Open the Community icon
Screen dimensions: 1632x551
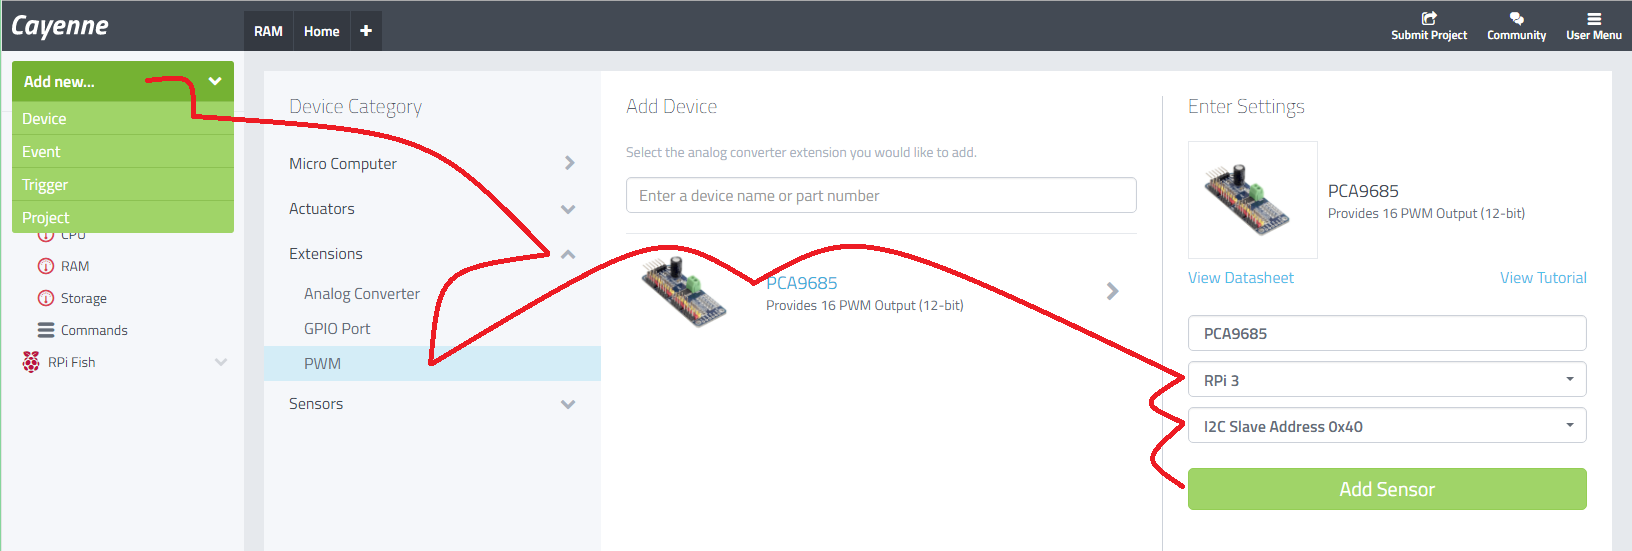pyautogui.click(x=1516, y=18)
